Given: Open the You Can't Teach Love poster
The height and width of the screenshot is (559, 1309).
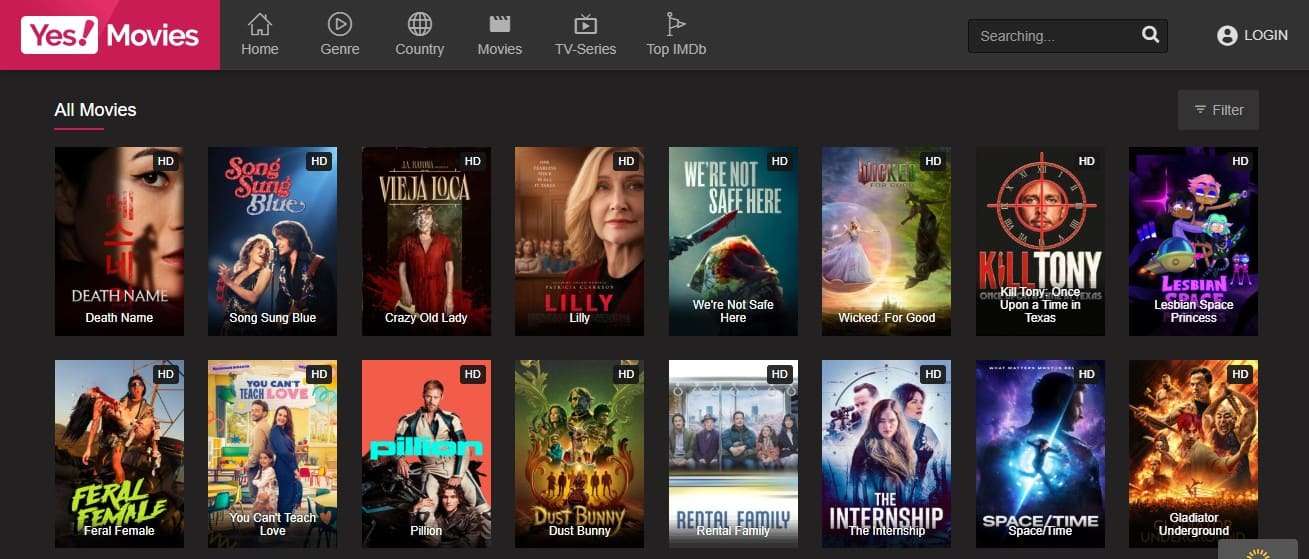Looking at the screenshot, I should 272,454.
